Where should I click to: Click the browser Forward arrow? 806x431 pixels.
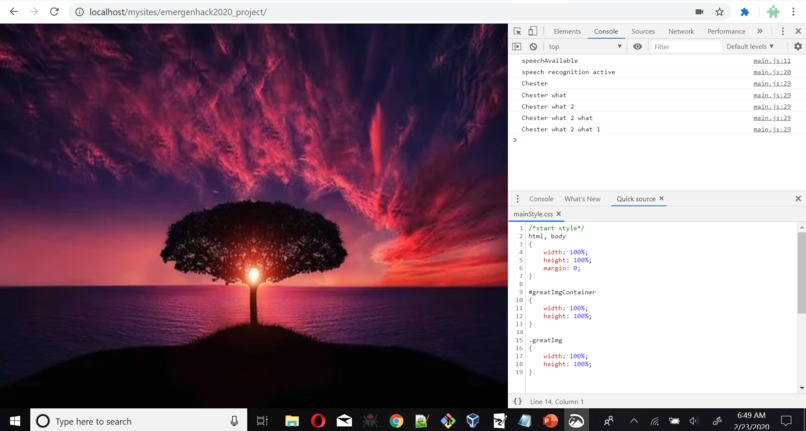tap(34, 11)
